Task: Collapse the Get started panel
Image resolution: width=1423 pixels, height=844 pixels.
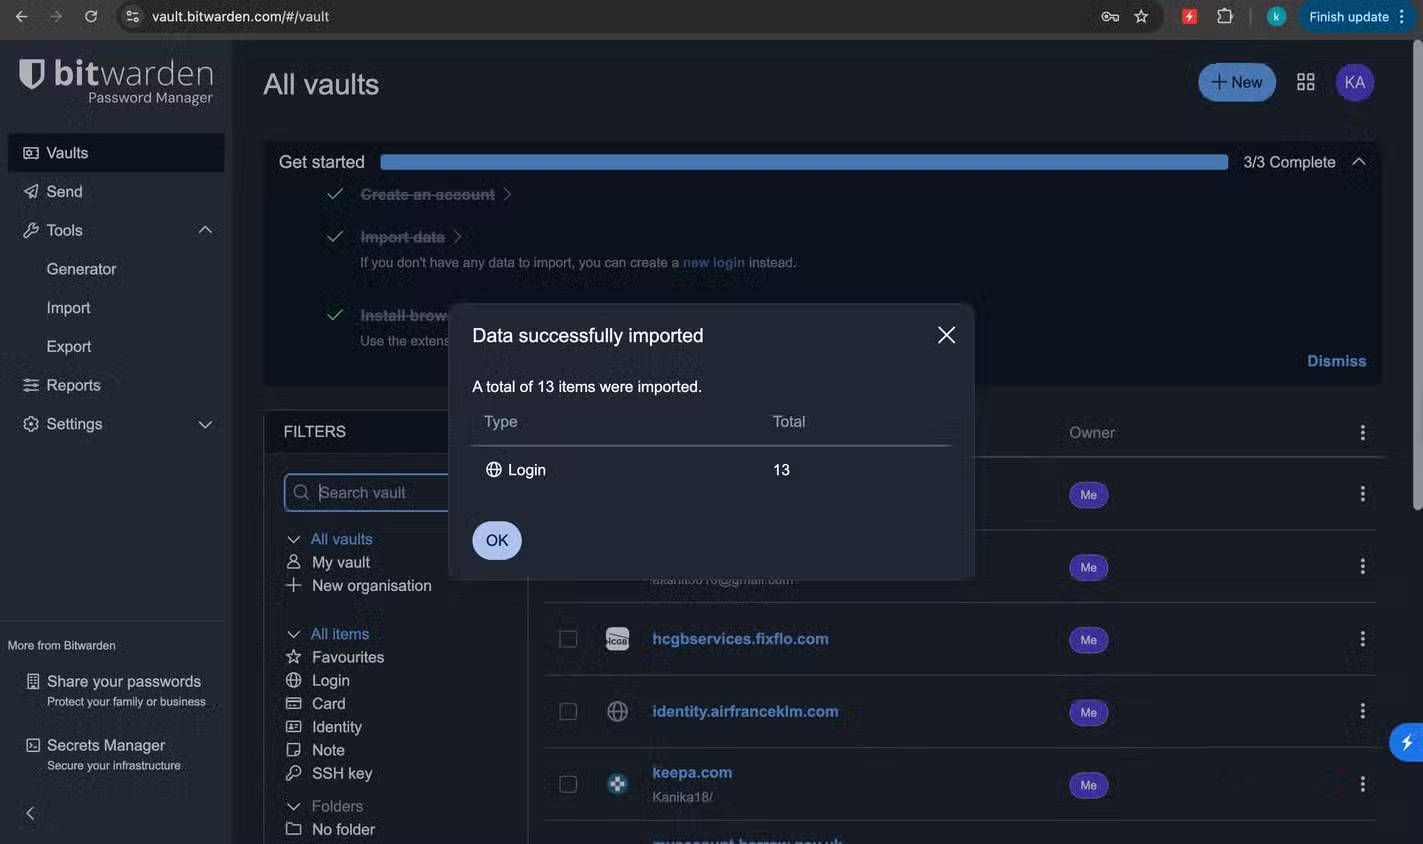Action: pyautogui.click(x=1359, y=161)
